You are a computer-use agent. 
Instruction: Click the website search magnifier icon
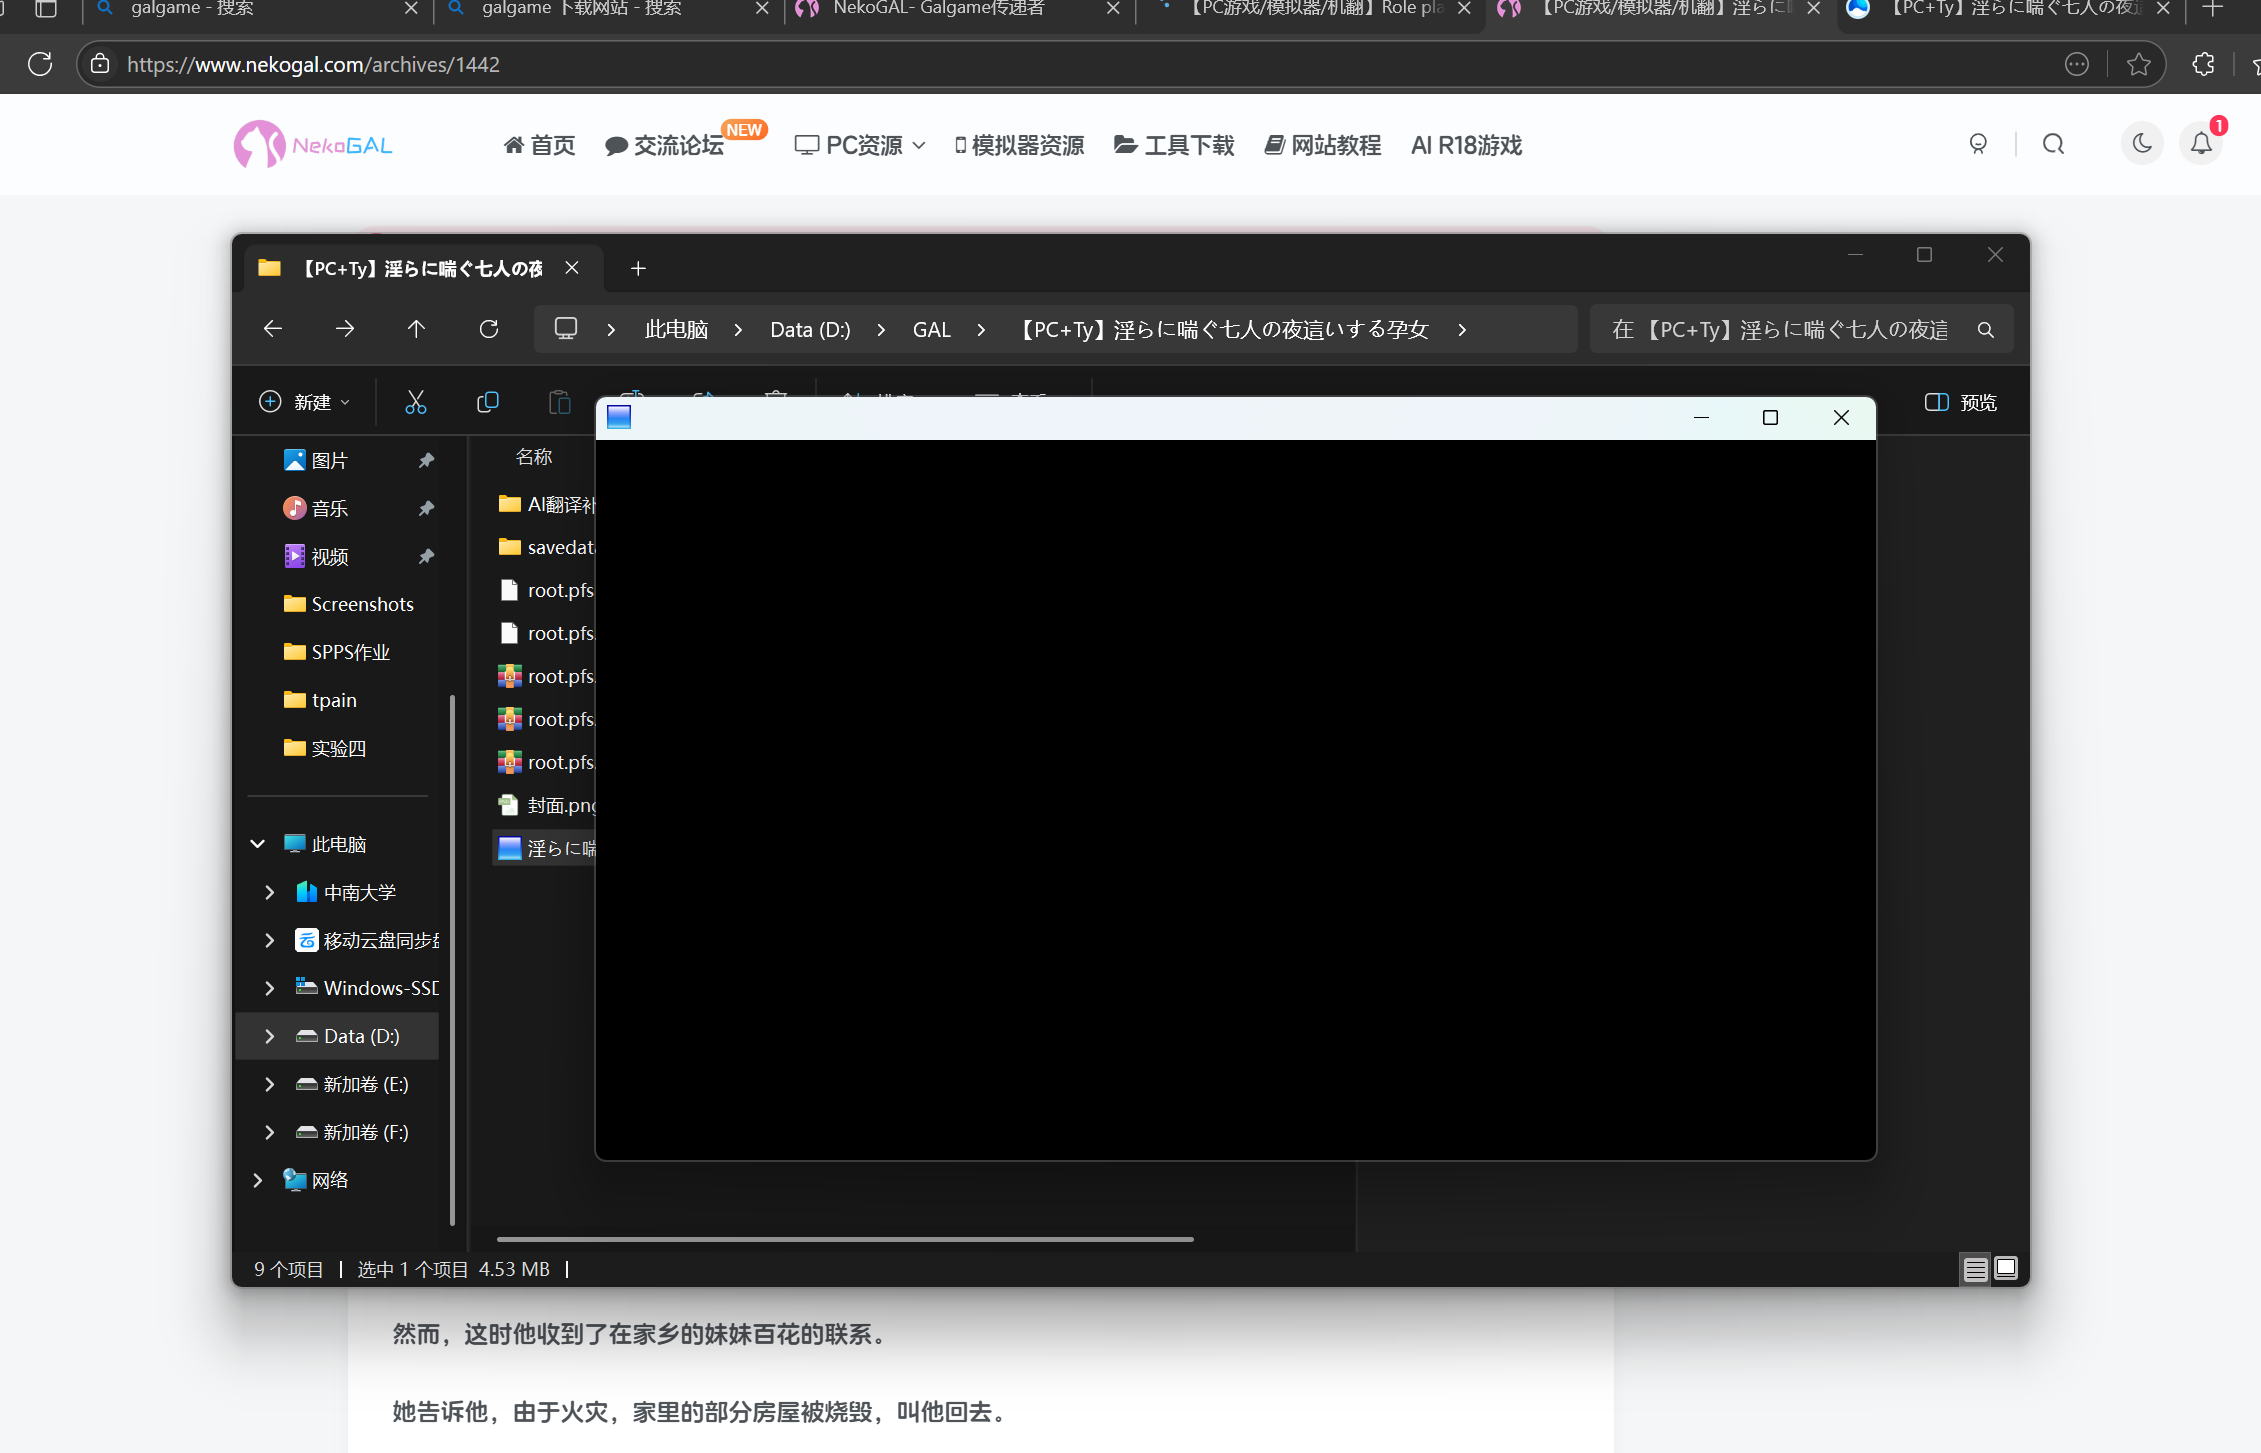click(2053, 144)
